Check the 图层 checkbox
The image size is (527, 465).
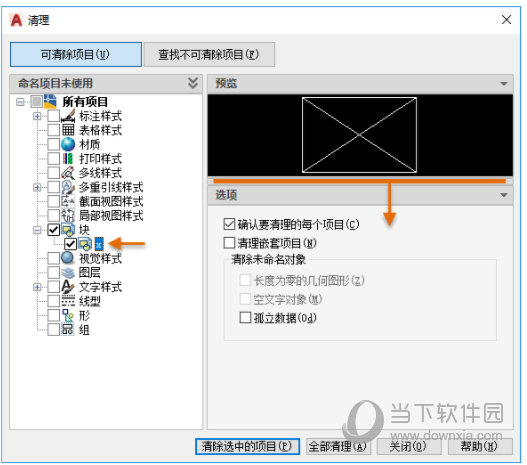[53, 272]
